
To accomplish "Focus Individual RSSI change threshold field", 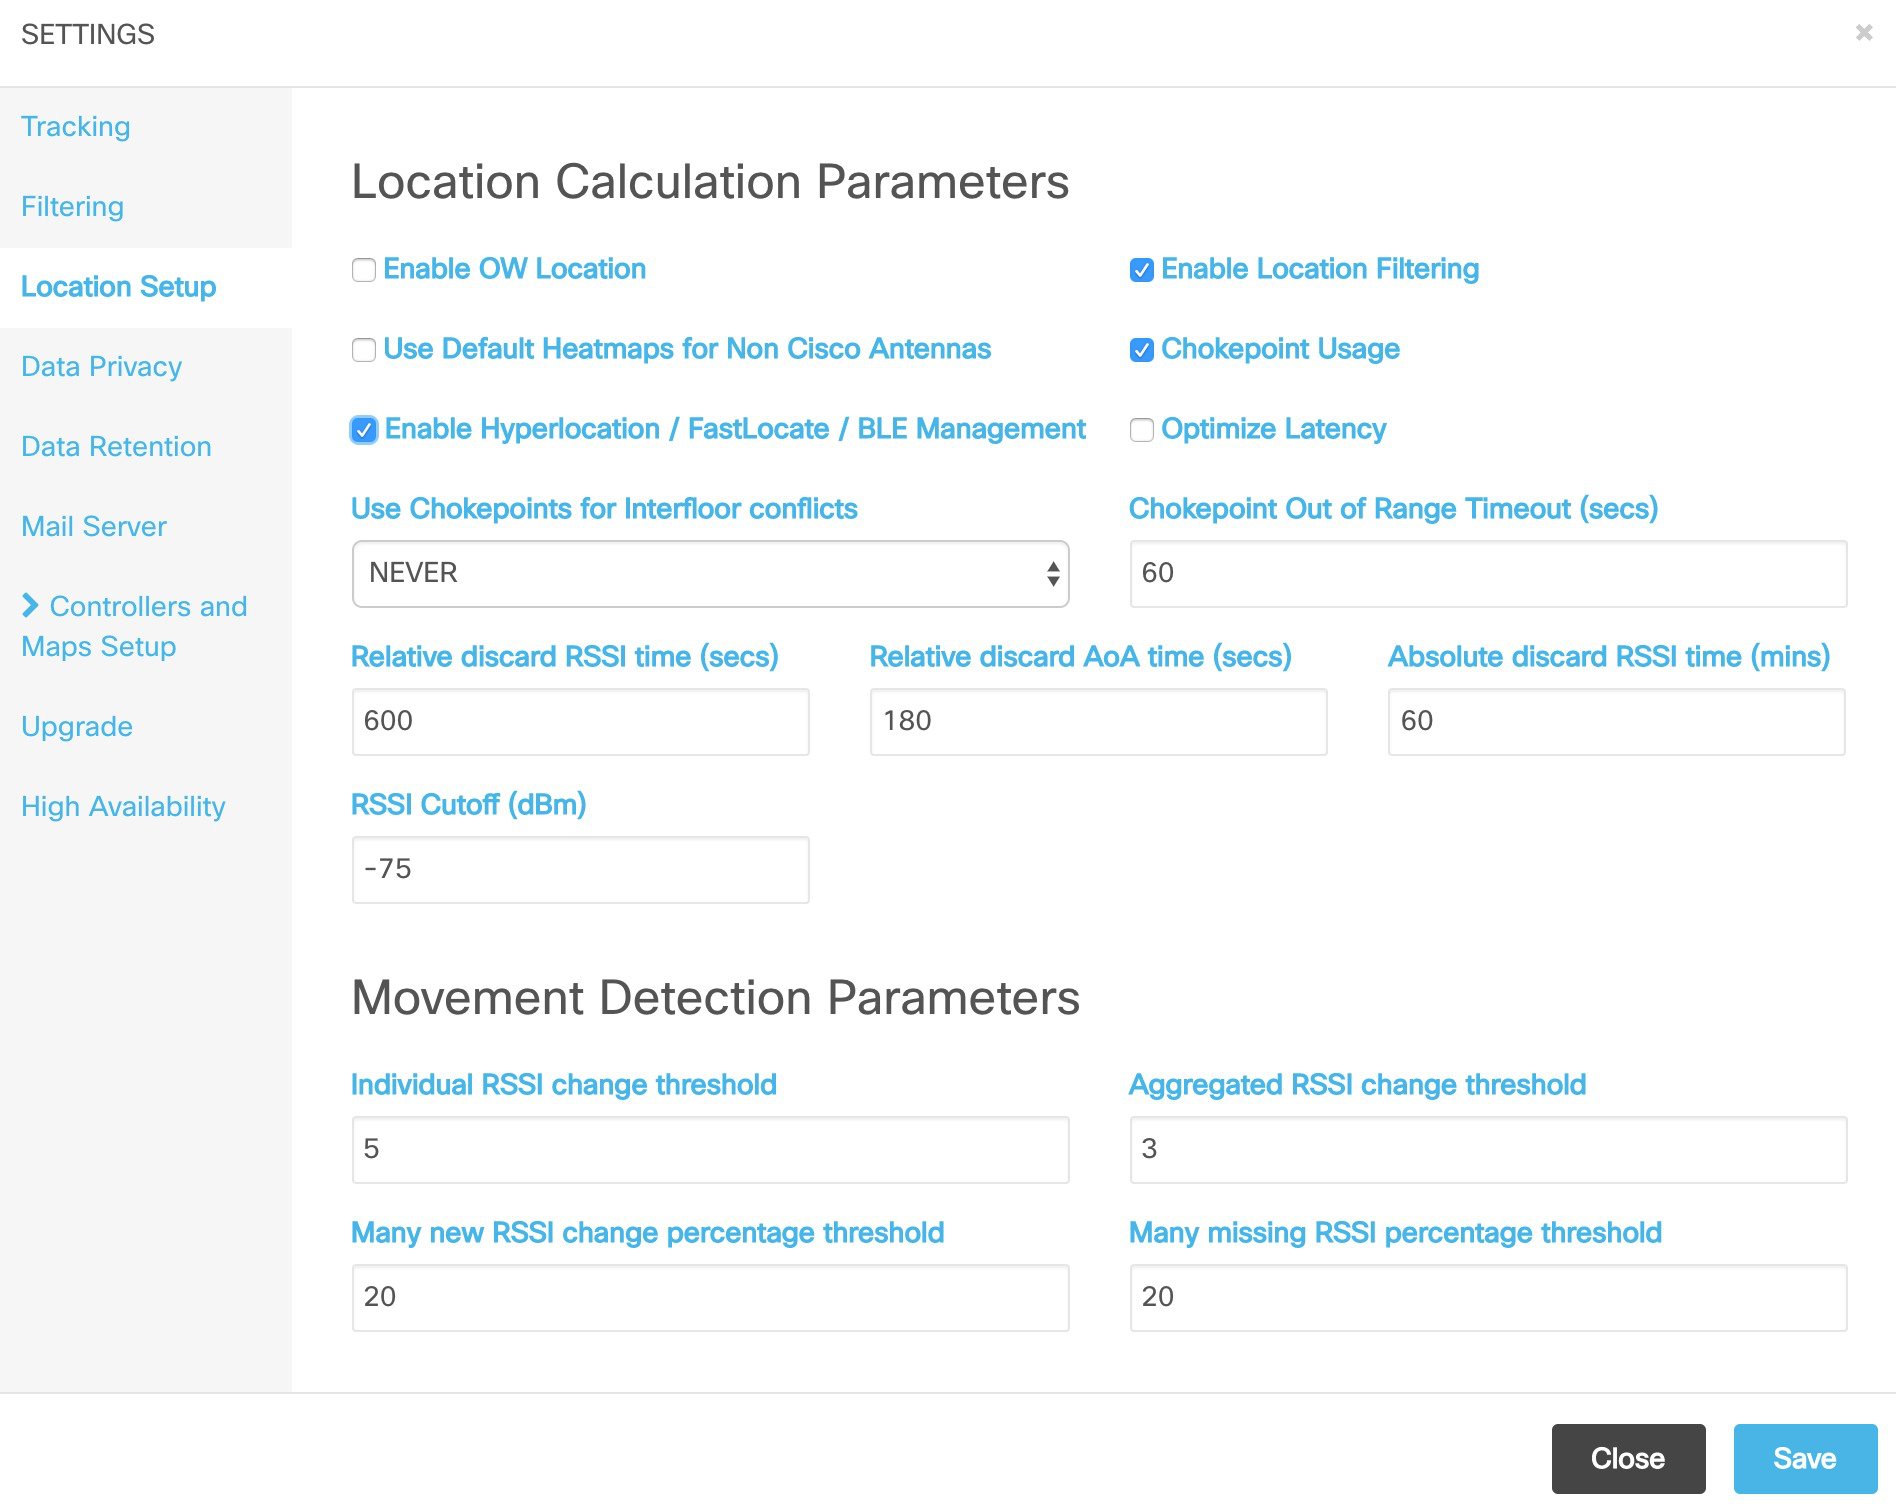I will coord(710,1150).
